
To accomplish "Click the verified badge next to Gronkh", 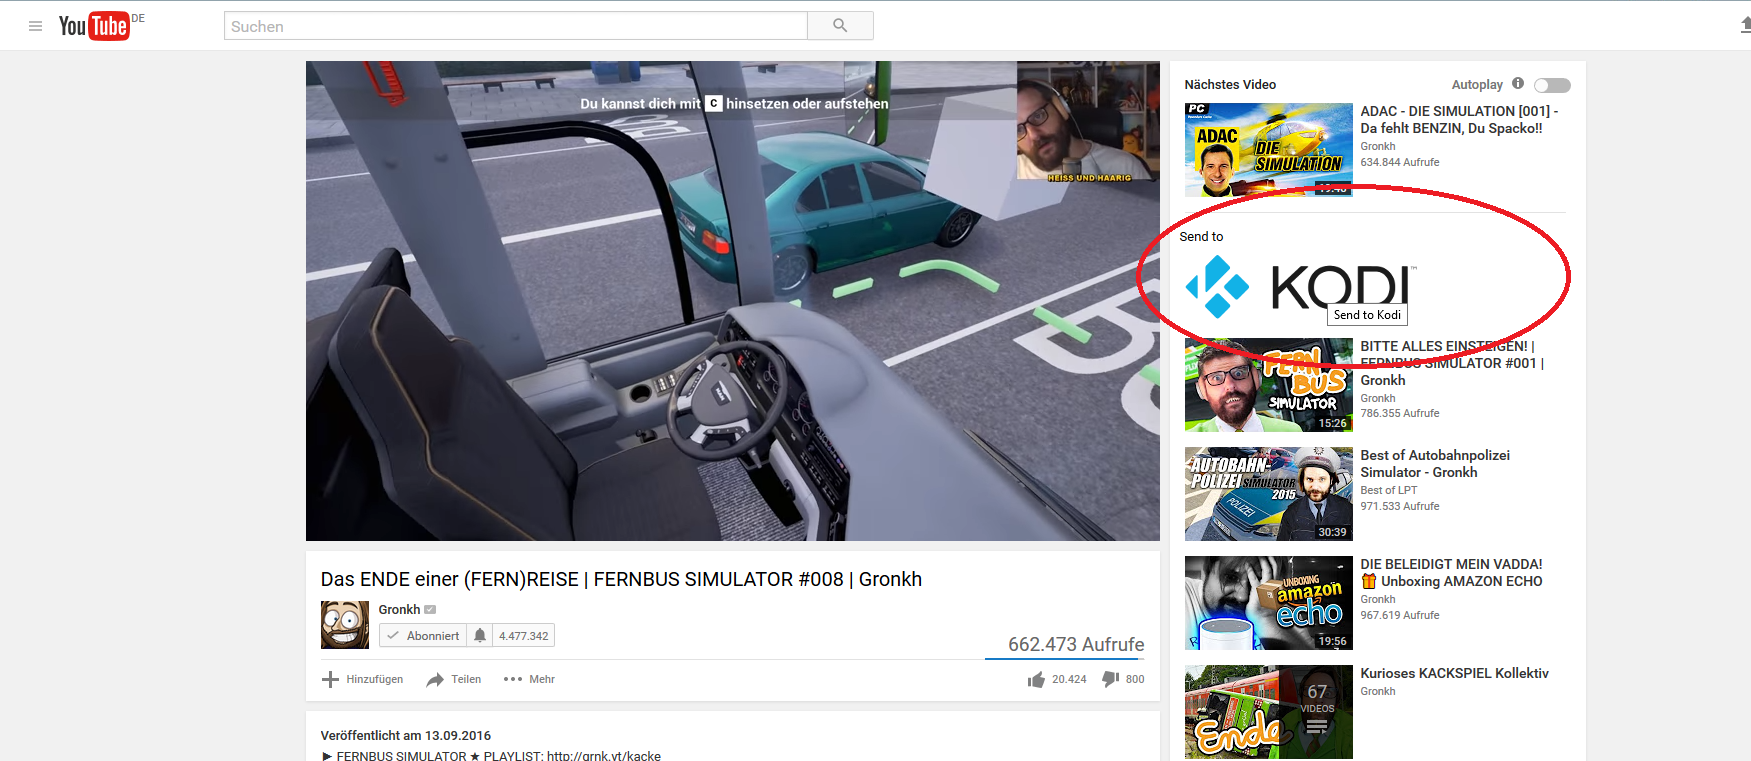I will tap(430, 609).
